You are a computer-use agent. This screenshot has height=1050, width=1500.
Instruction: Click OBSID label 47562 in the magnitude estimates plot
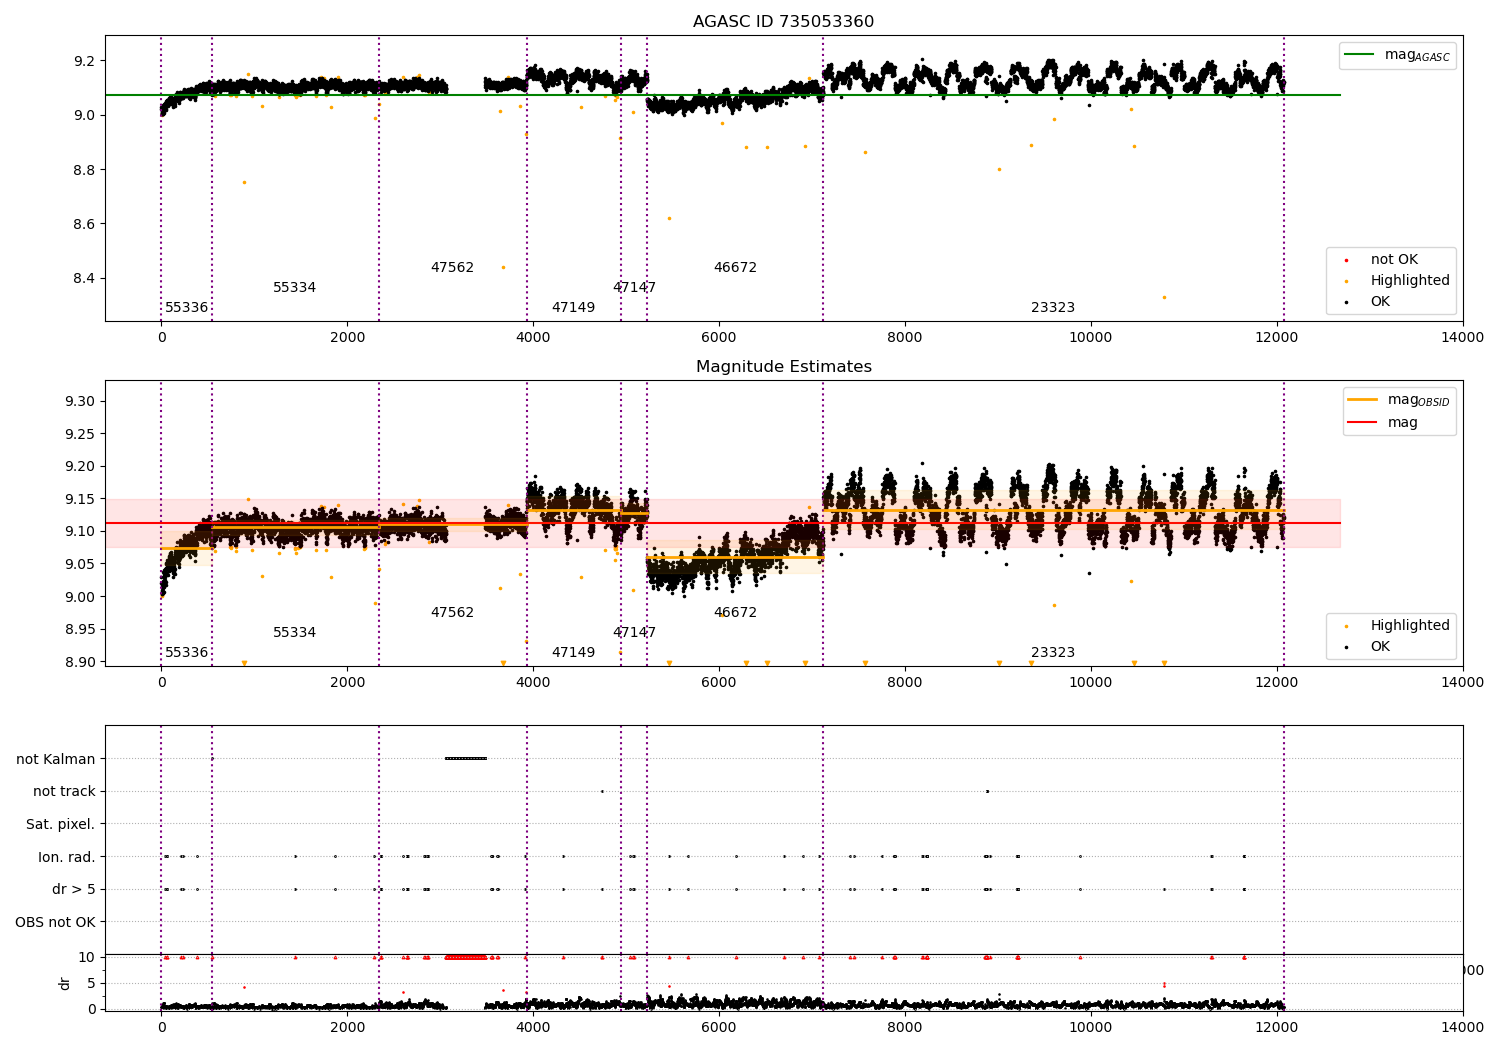(x=453, y=613)
